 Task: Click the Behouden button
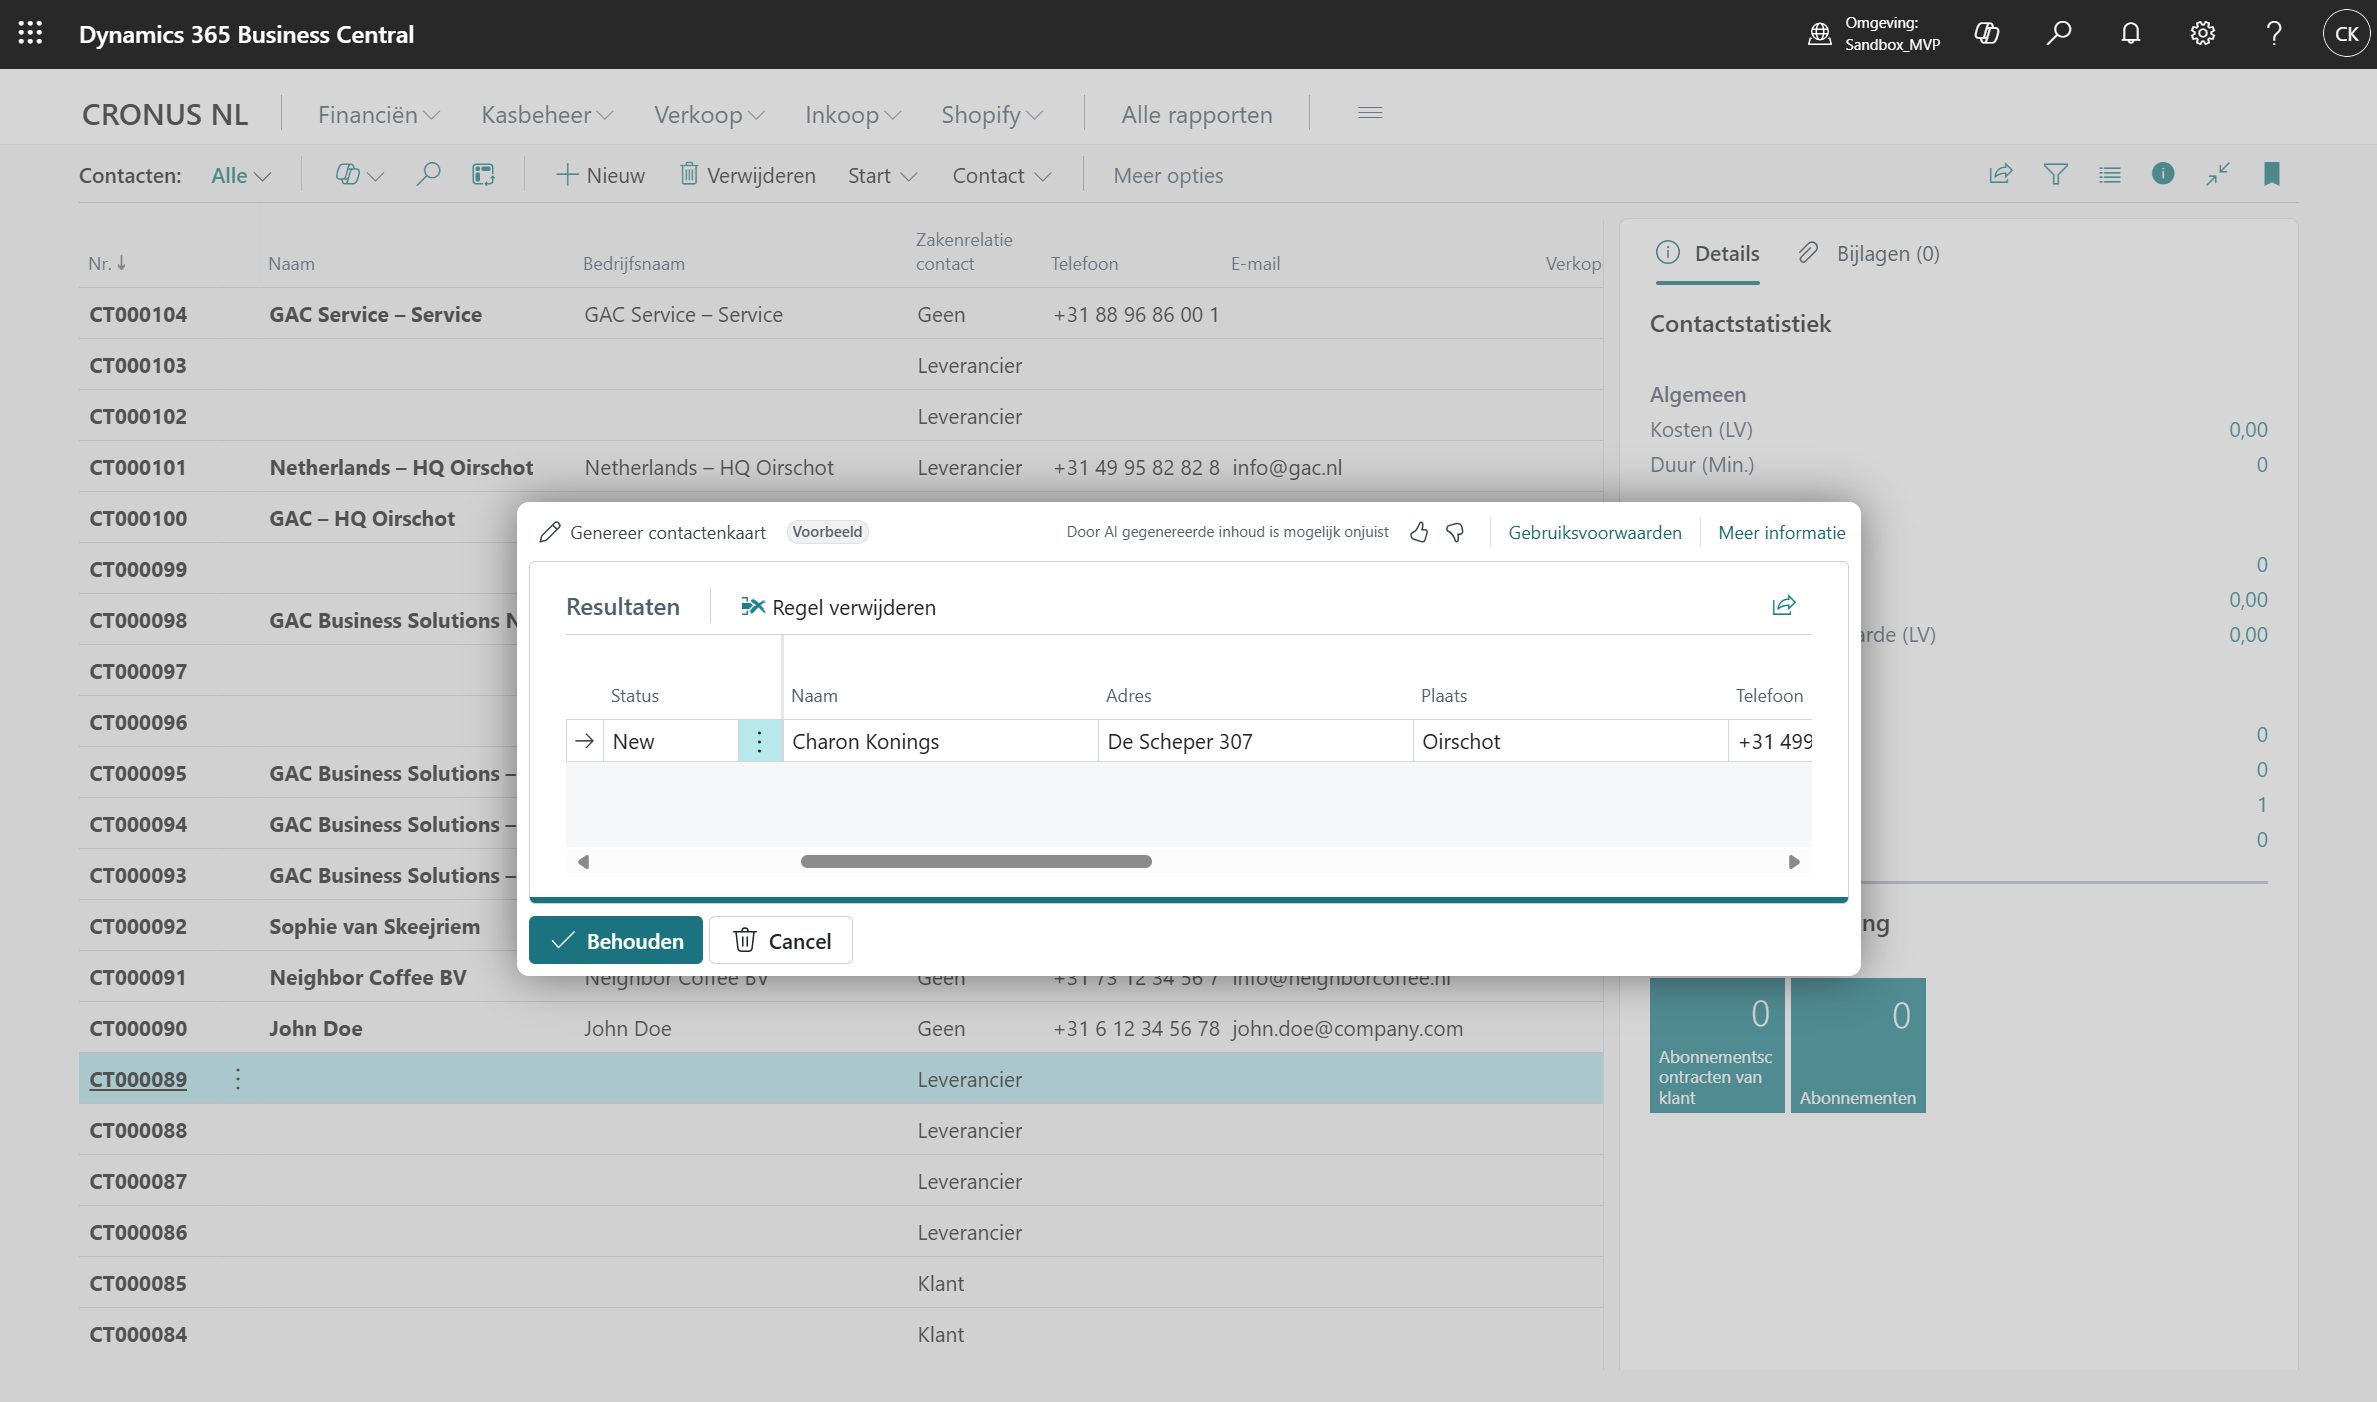click(x=615, y=940)
